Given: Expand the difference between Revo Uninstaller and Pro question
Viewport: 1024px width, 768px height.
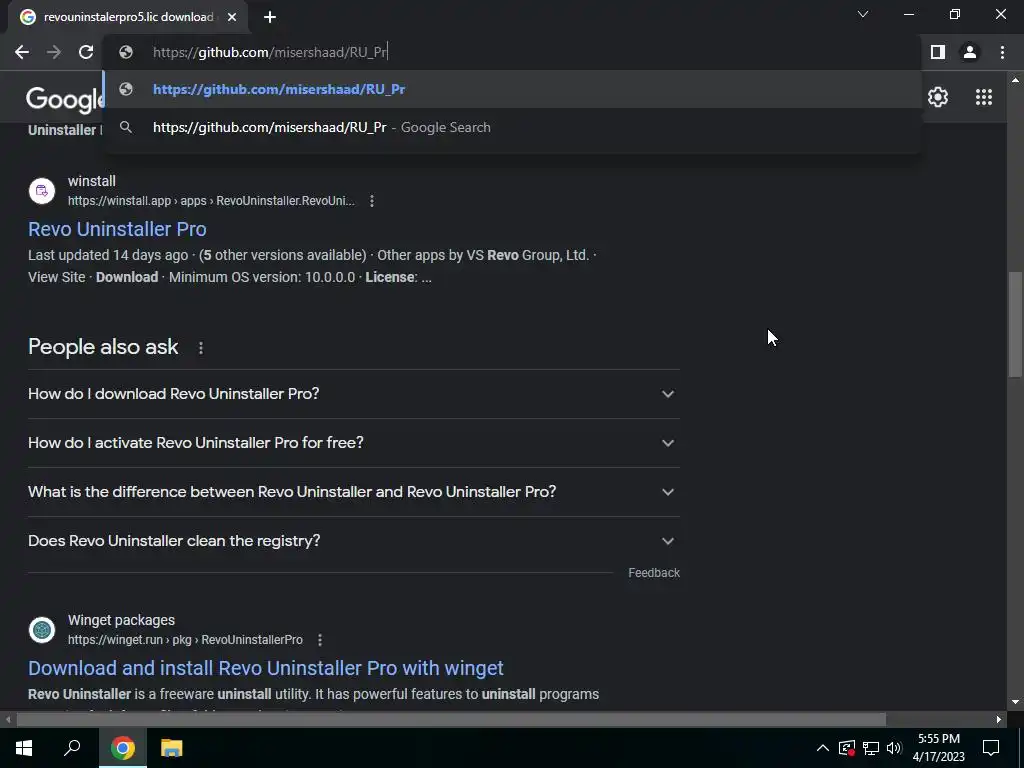Looking at the screenshot, I should pyautogui.click(x=353, y=492).
